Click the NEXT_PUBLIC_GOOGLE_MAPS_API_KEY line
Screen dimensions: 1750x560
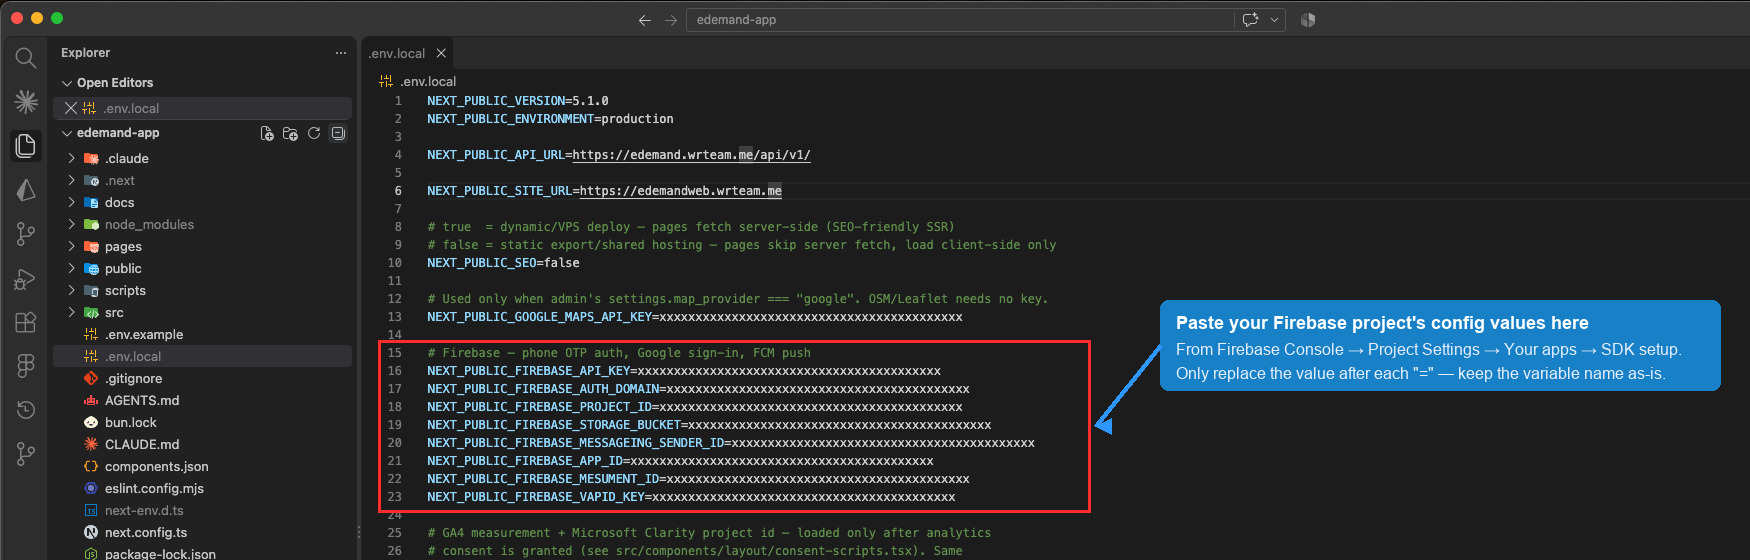695,317
